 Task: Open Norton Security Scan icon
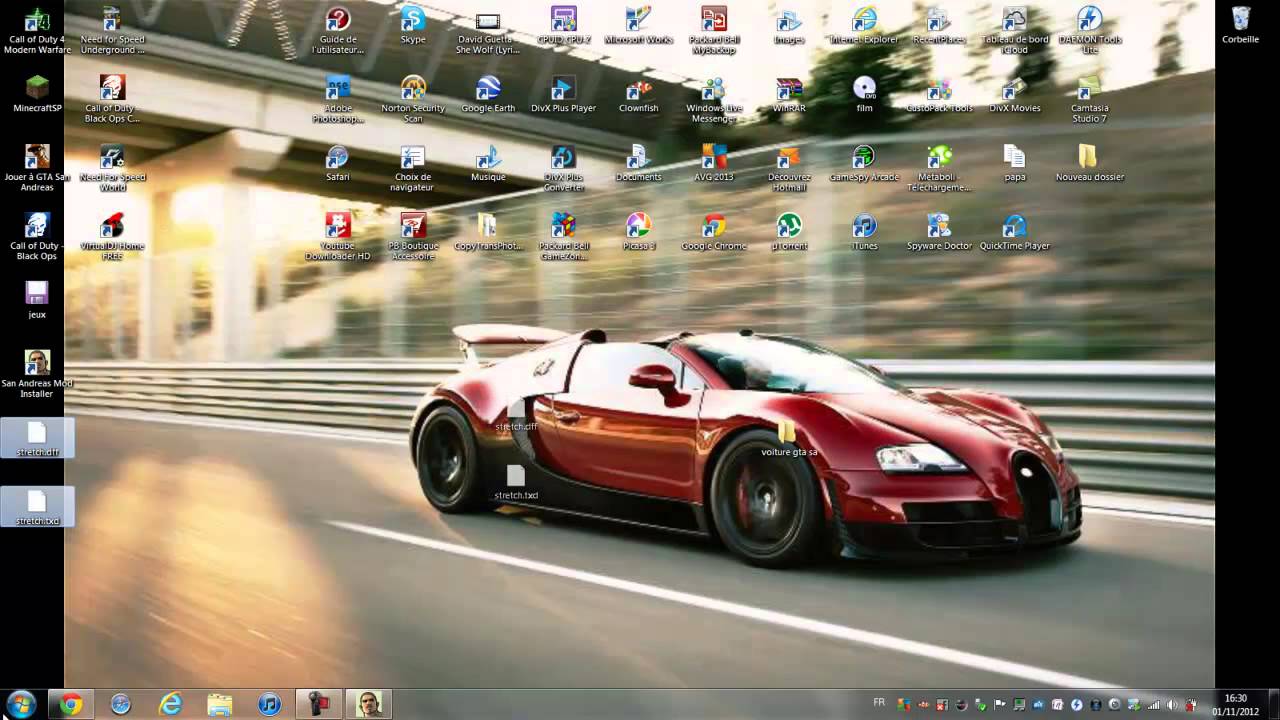pos(413,99)
